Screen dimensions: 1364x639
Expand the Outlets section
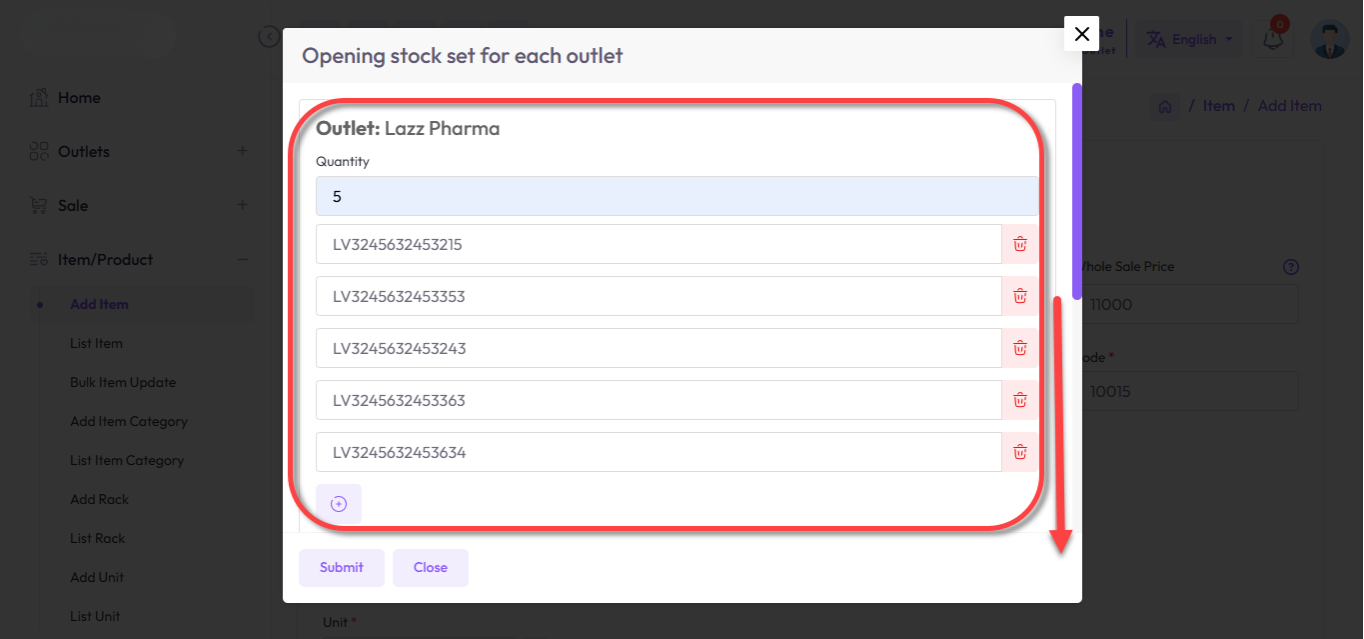point(242,150)
